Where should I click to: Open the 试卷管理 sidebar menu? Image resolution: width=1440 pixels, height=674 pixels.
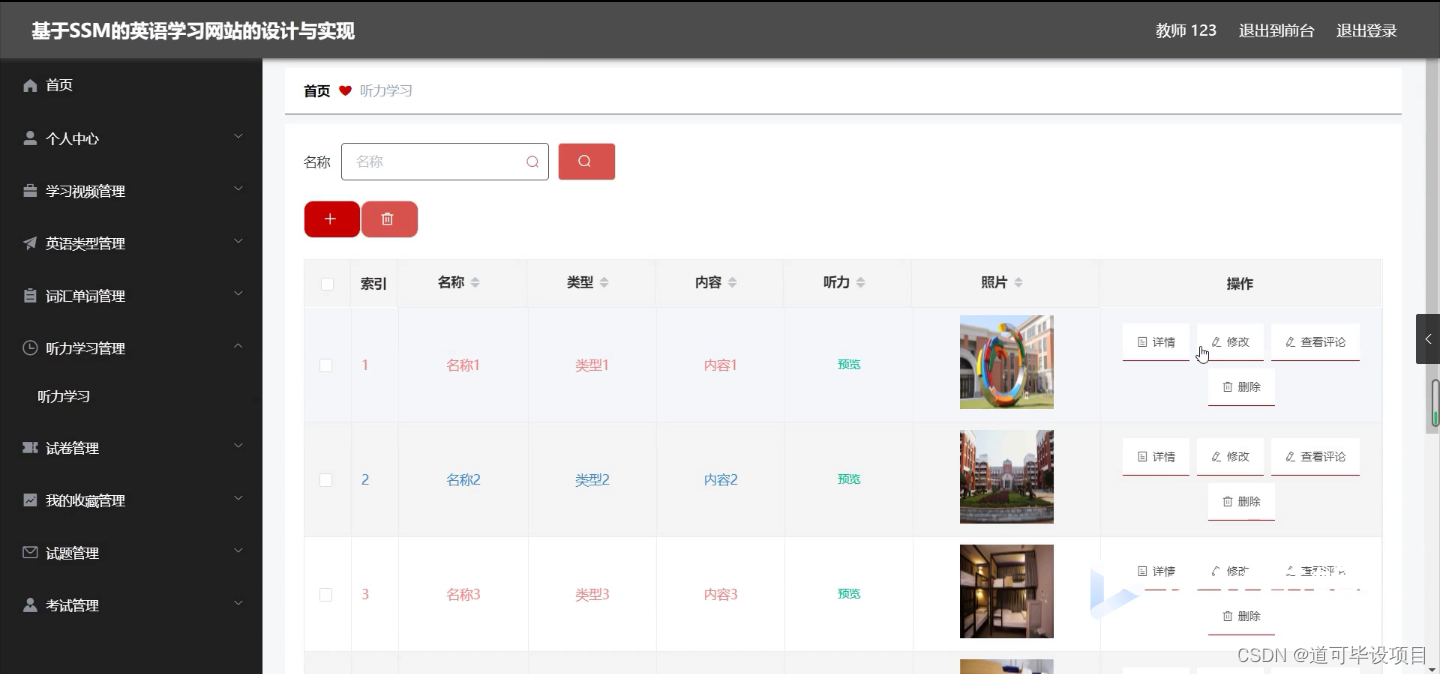(x=131, y=448)
